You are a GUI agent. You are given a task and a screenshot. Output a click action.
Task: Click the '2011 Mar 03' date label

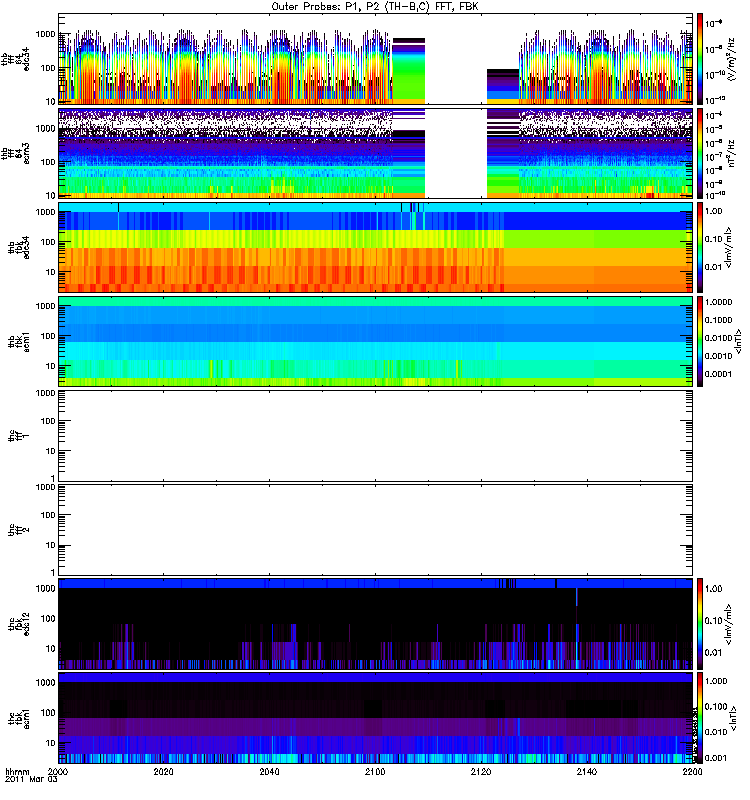pos(31,780)
